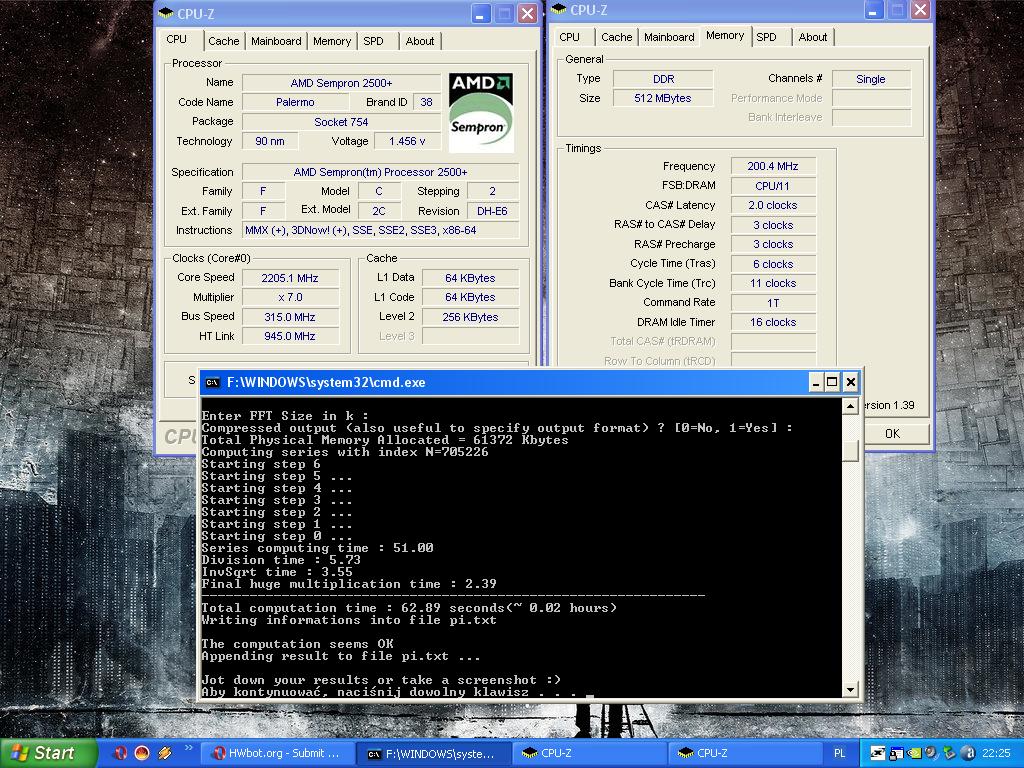Click the cmd window scrollbar thumb
This screenshot has width=1024, height=768.
[x=850, y=451]
